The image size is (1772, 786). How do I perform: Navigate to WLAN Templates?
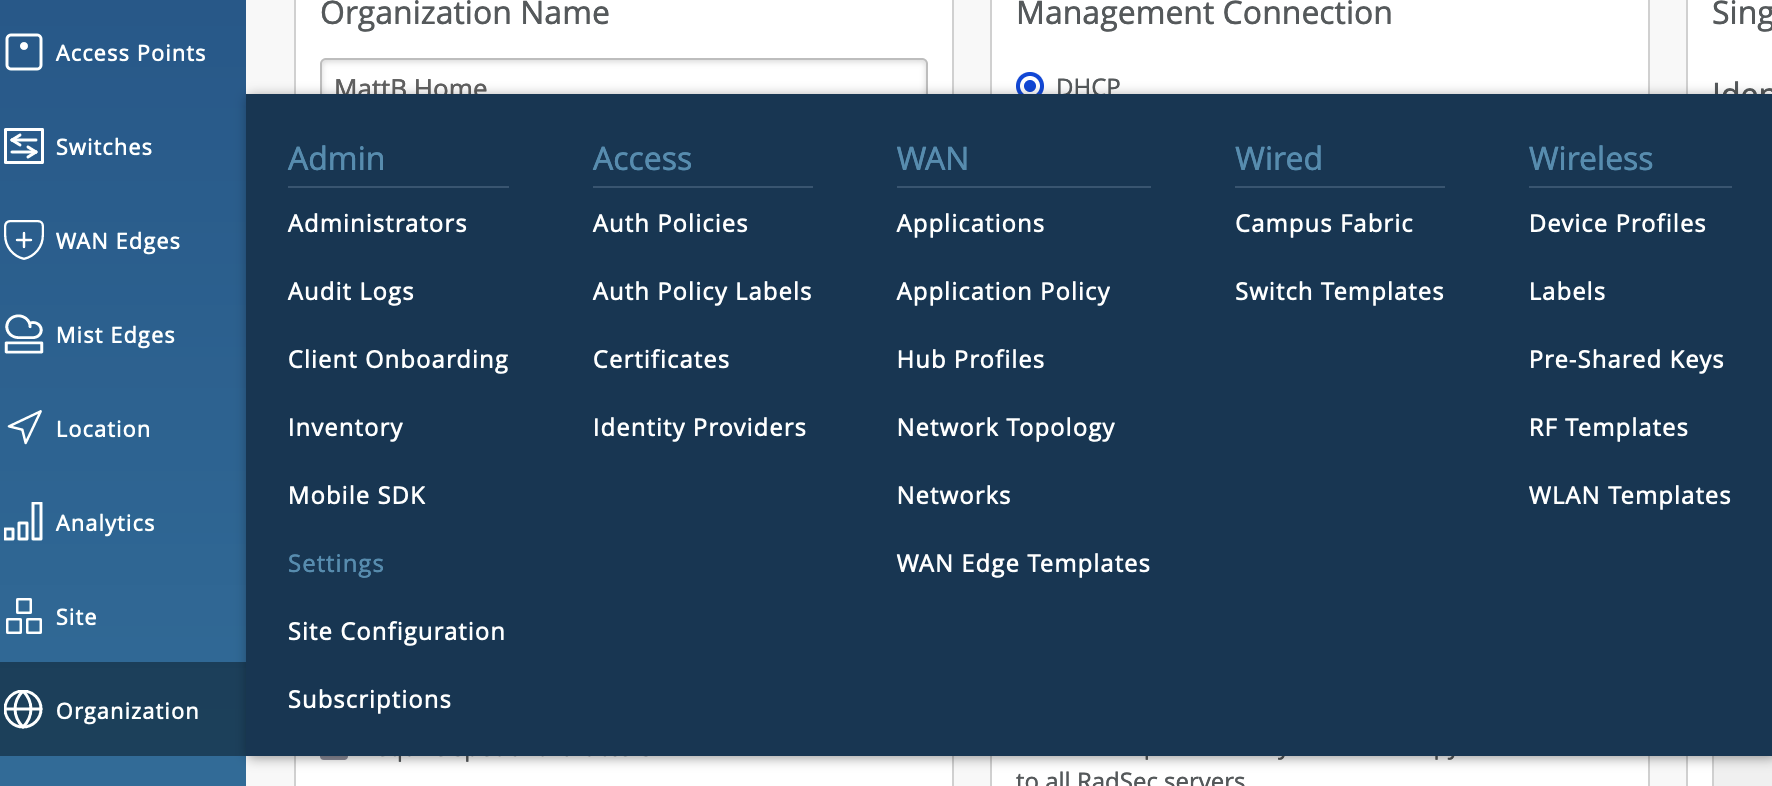click(1629, 495)
